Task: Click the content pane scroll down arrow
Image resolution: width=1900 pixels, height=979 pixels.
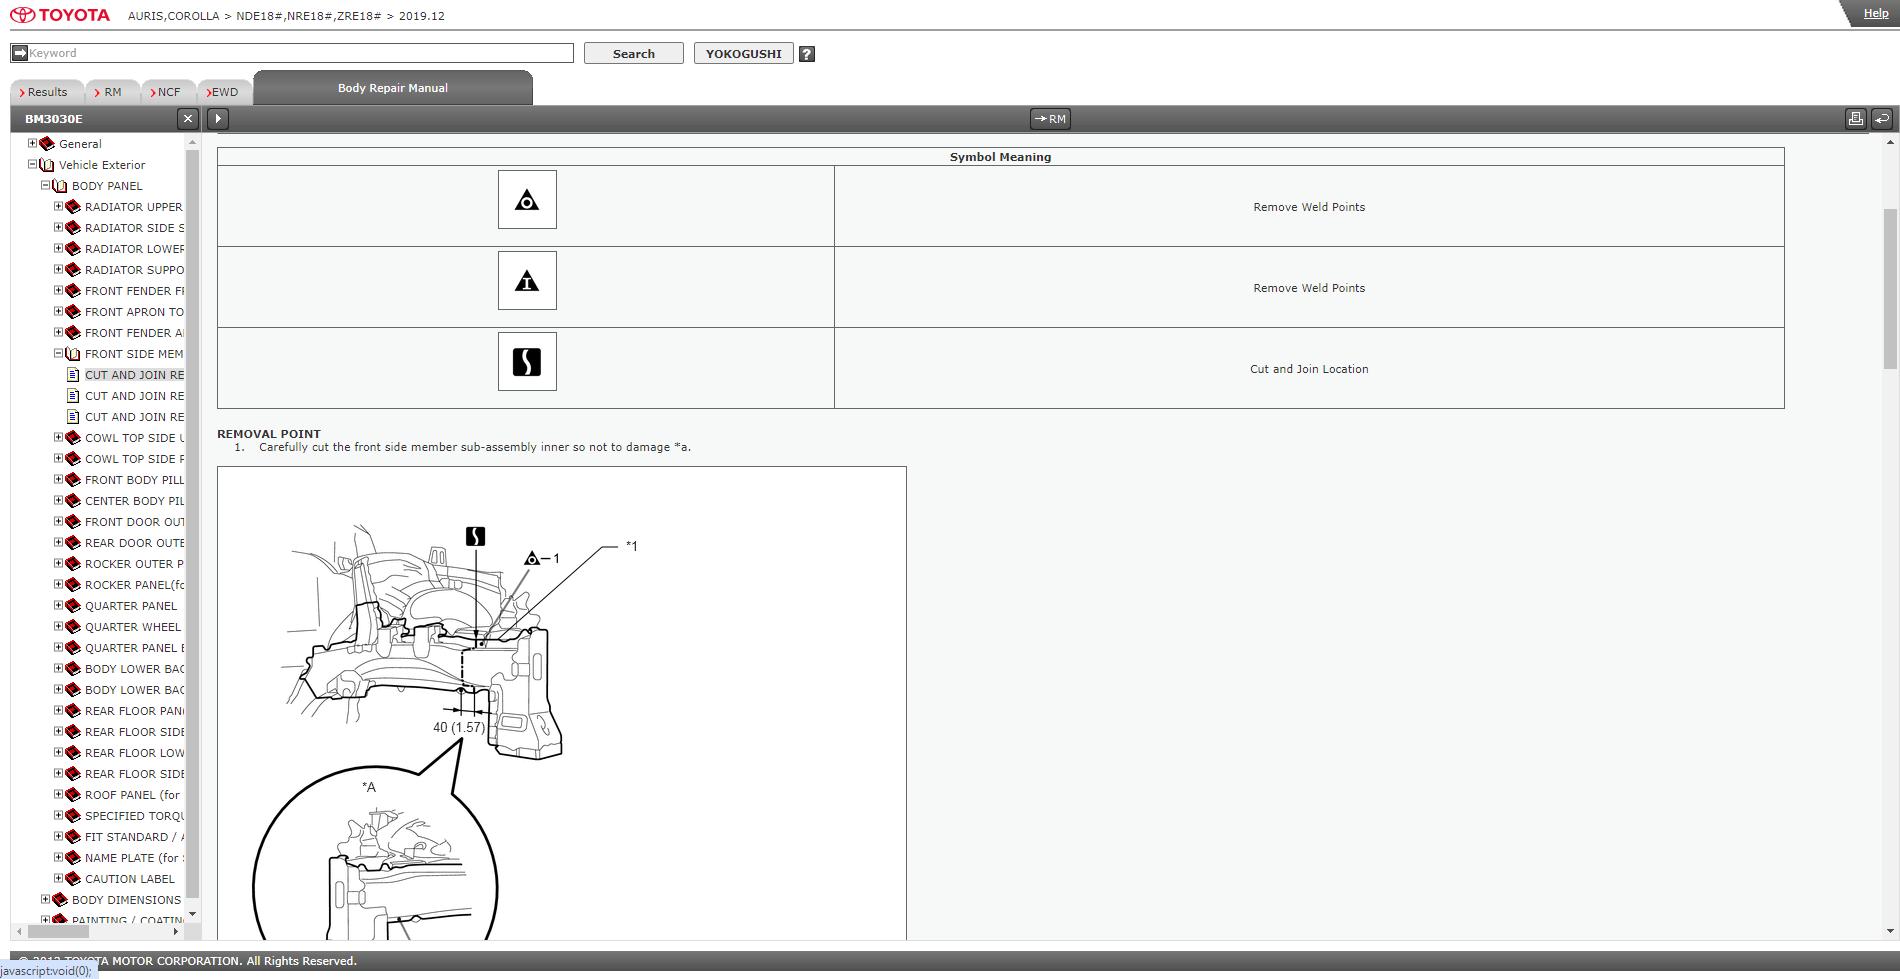Action: 1890,931
